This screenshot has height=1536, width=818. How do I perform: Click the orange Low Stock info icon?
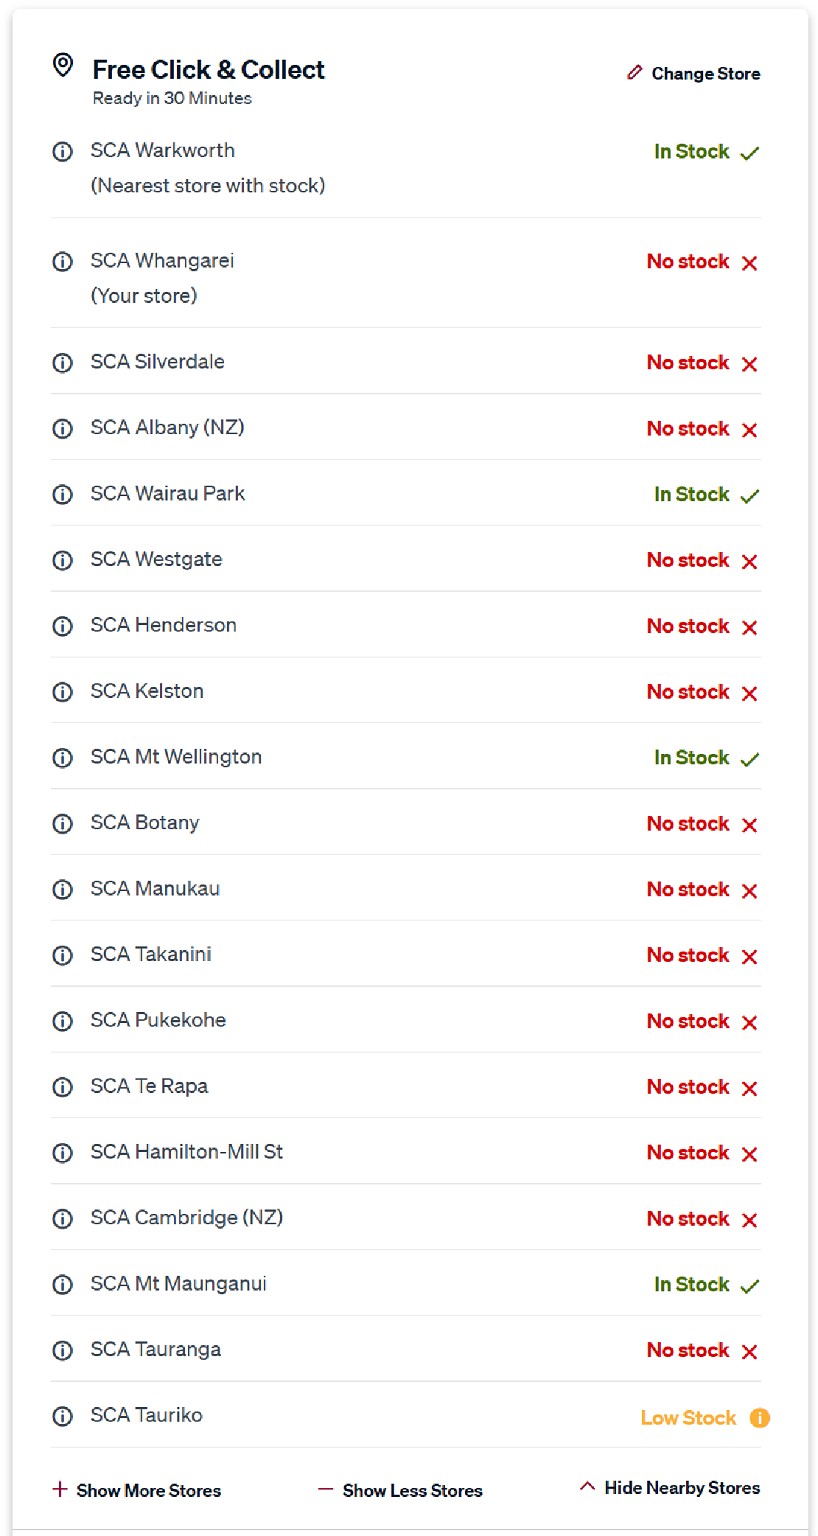[x=760, y=1417]
